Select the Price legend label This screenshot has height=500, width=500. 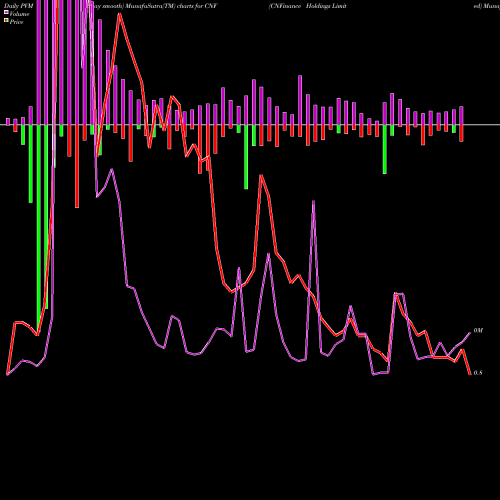point(16,22)
